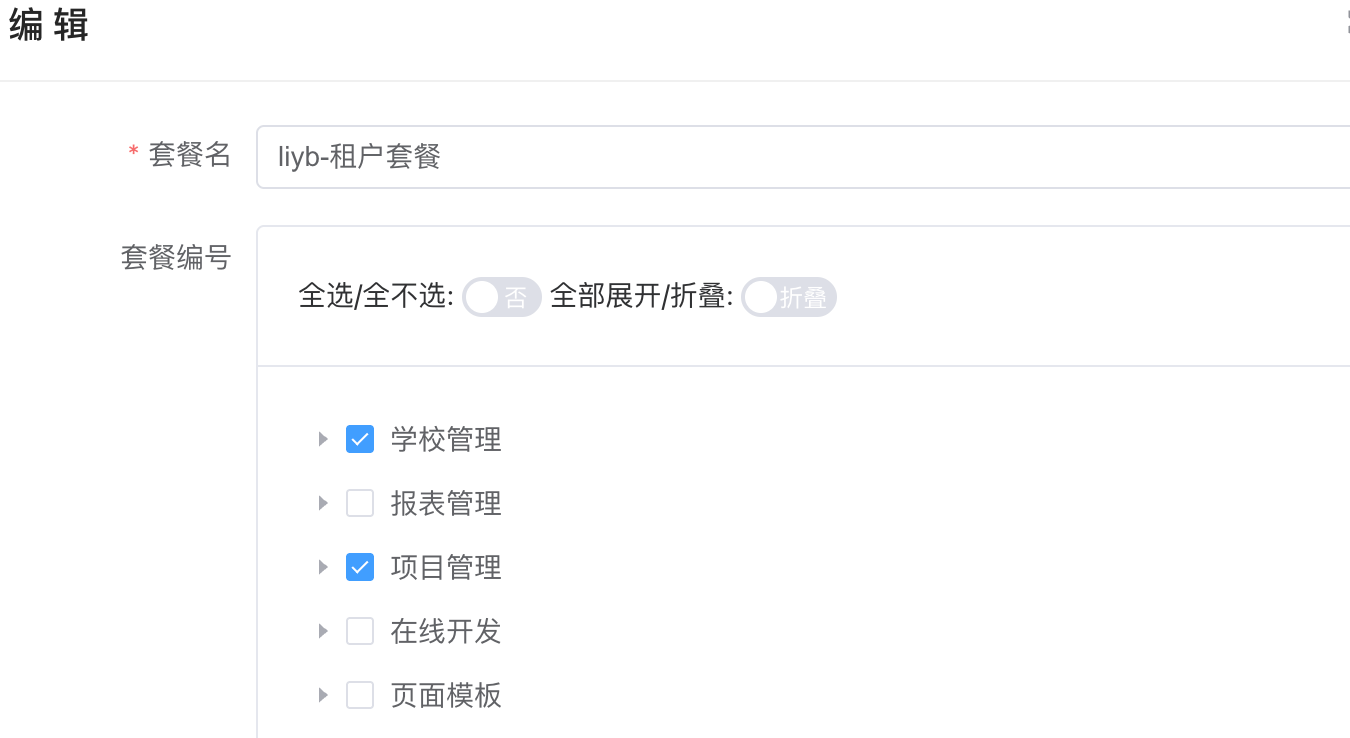Tick the 页面模板 checkbox
The width and height of the screenshot is (1350, 738).
[x=360, y=695]
